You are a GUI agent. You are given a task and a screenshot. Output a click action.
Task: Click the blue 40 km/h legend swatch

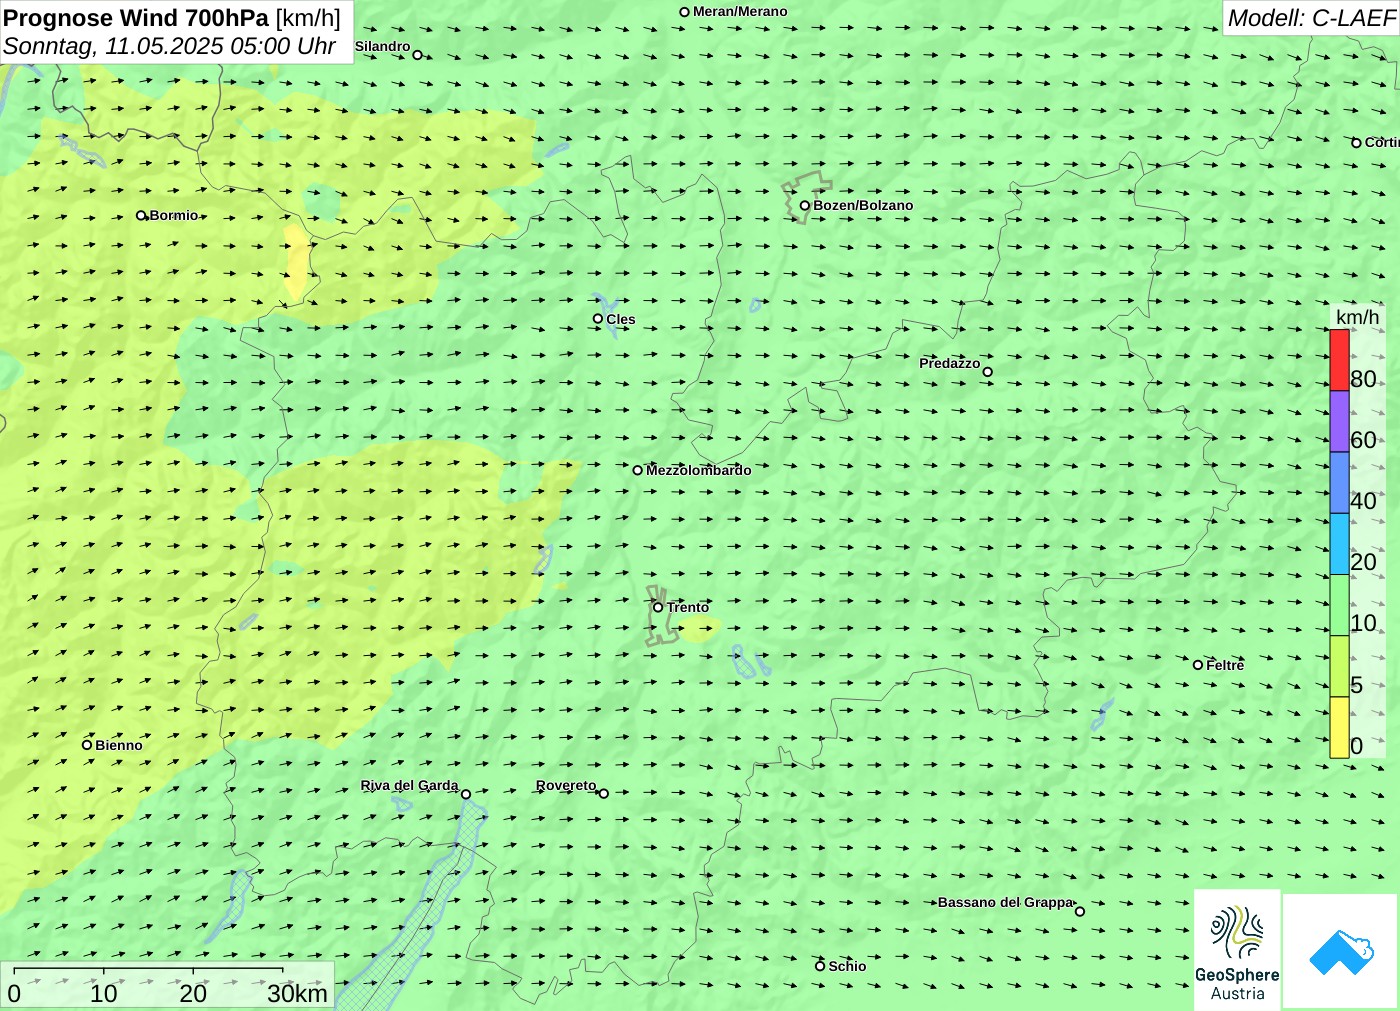[x=1339, y=483]
